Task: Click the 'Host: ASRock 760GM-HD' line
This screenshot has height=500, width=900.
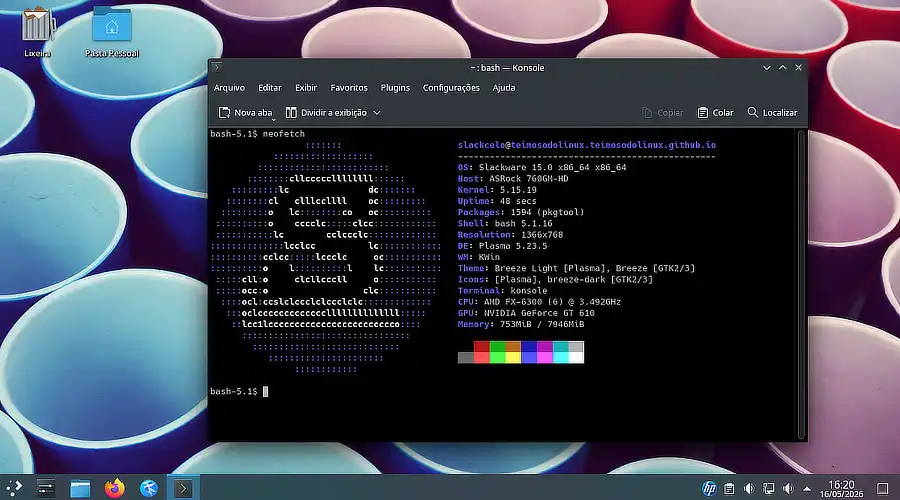Action: click(x=513, y=179)
